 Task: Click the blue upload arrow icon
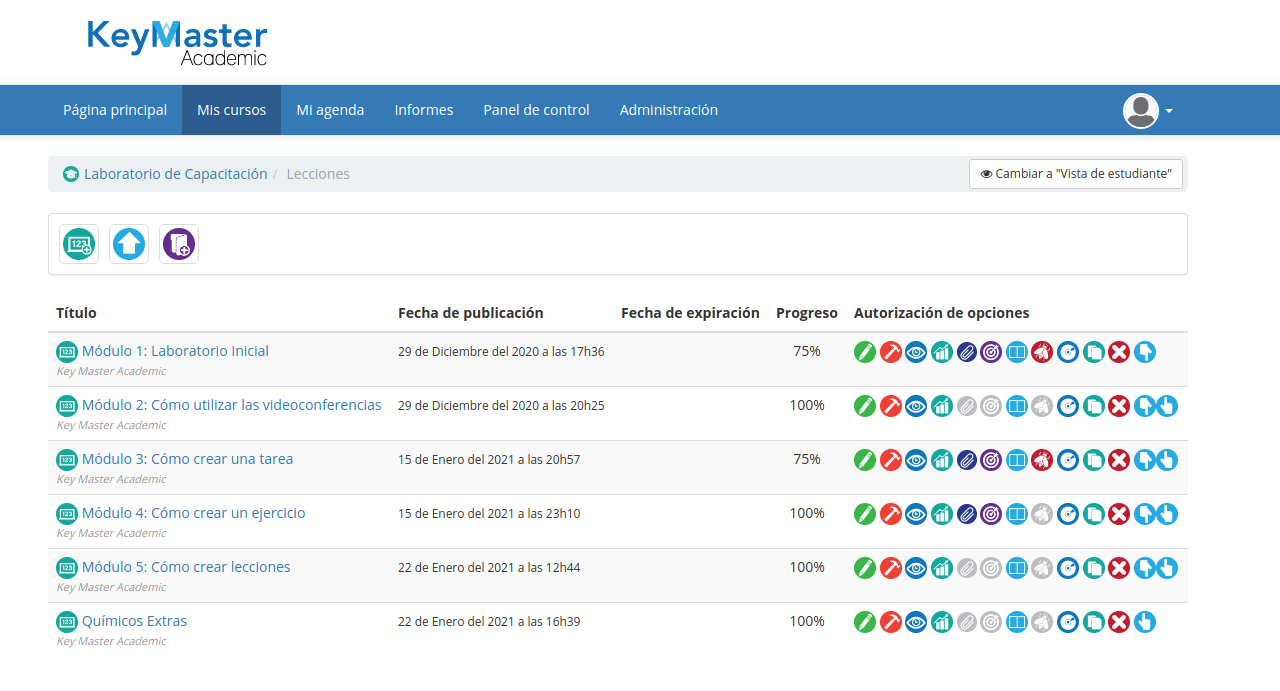(x=129, y=244)
